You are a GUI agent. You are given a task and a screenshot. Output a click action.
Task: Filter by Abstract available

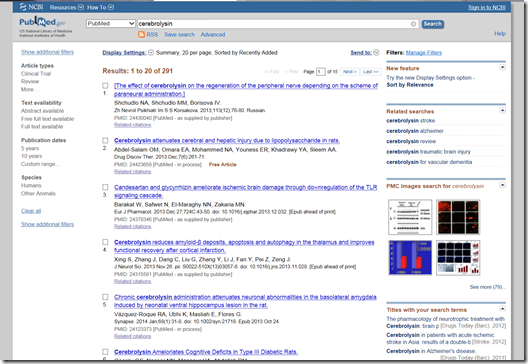coord(42,111)
